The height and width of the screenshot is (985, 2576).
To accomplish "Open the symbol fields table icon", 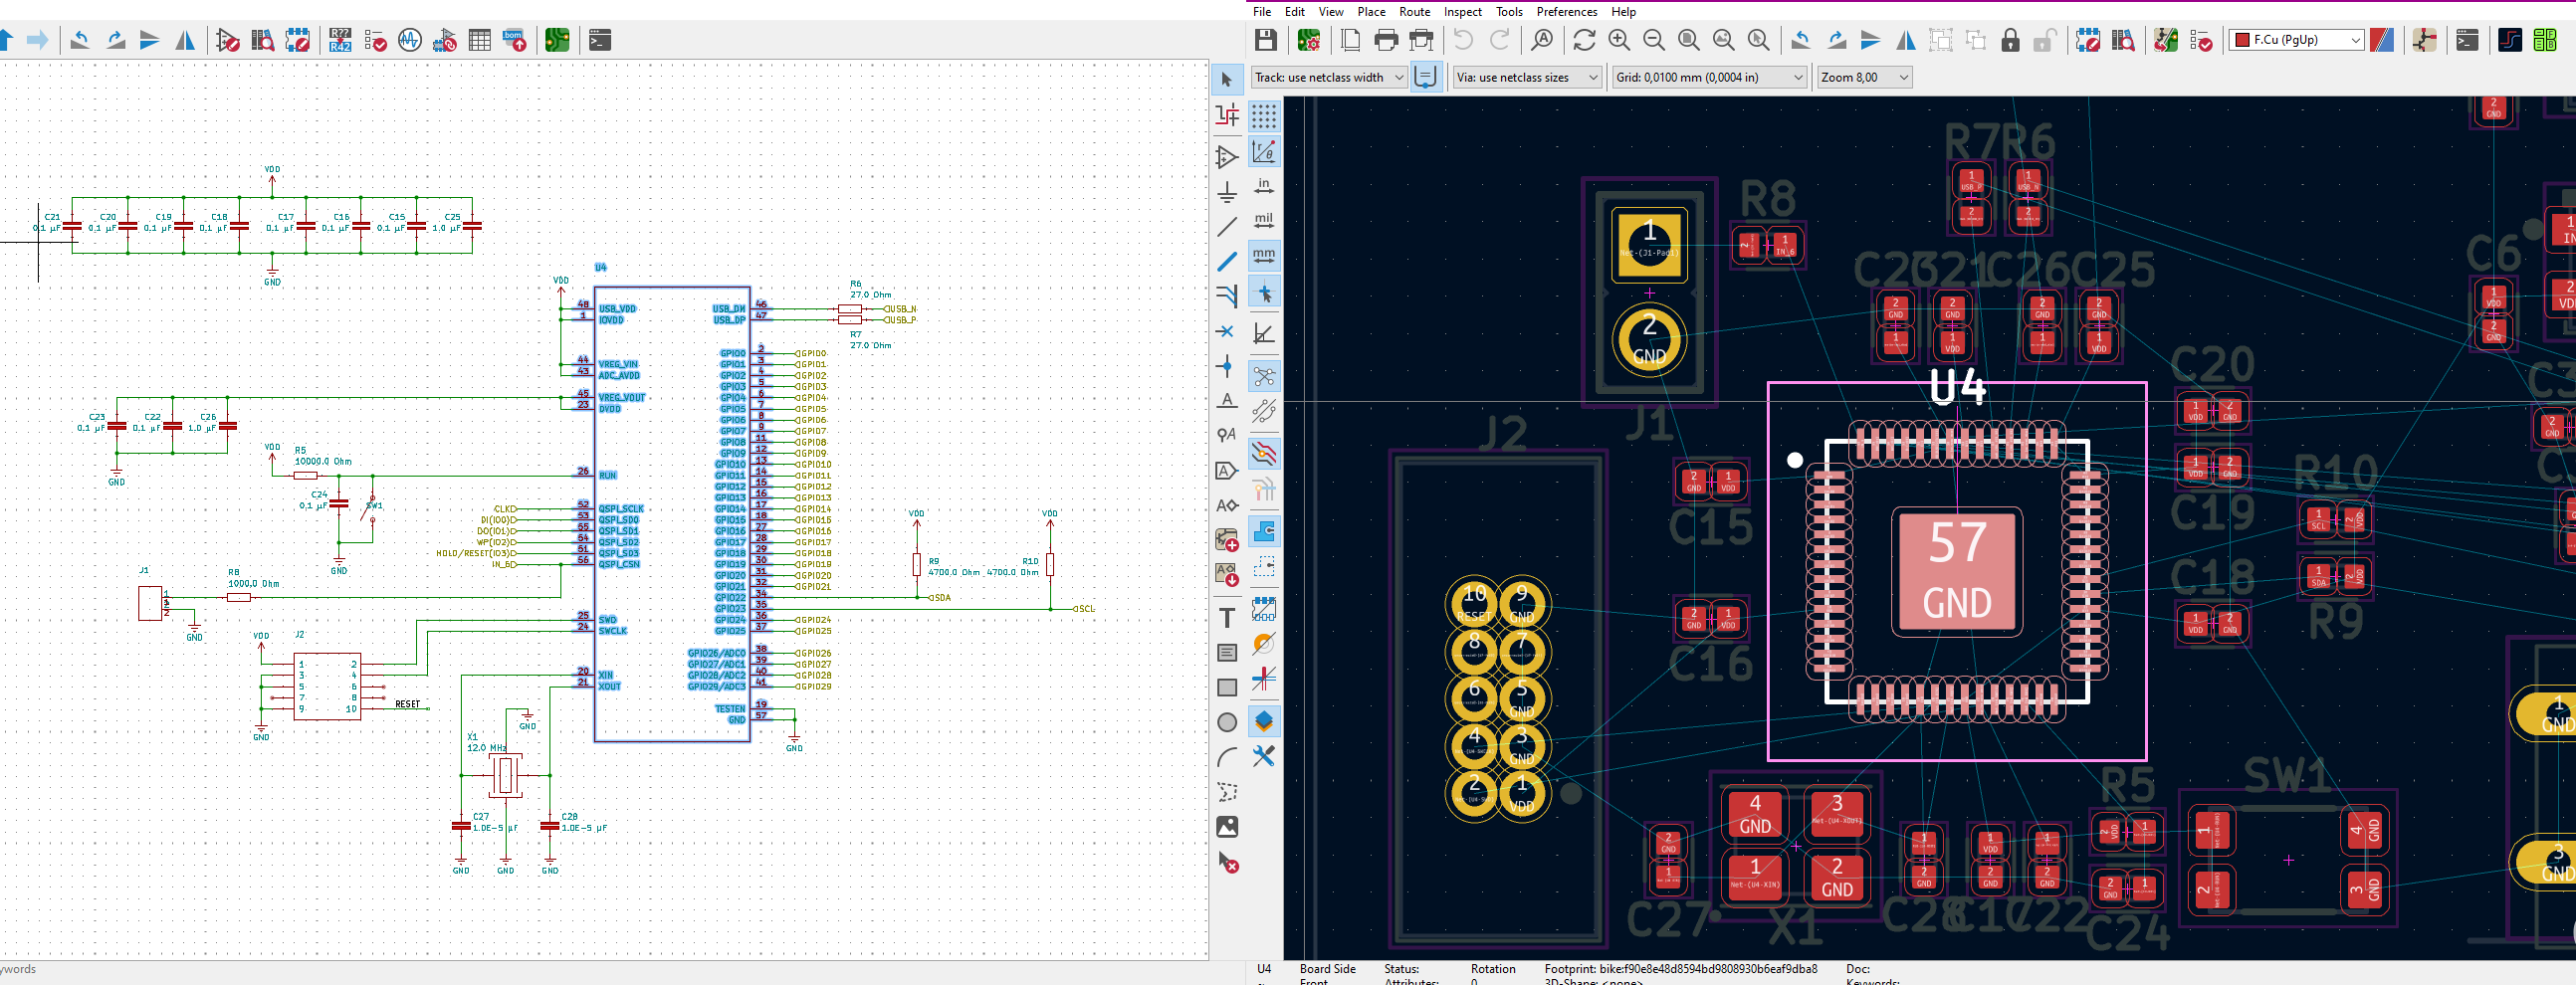I will 480,40.
